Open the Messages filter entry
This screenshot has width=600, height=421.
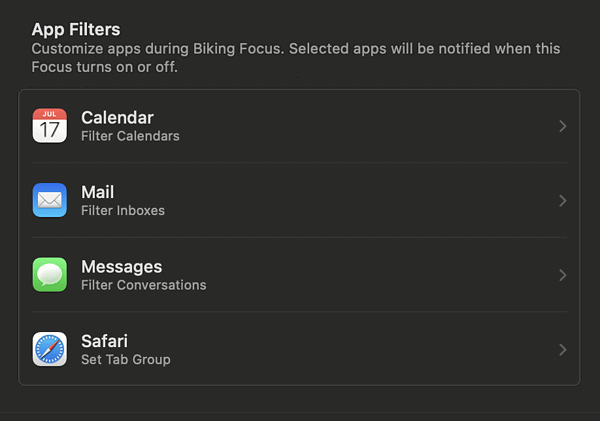coord(299,275)
